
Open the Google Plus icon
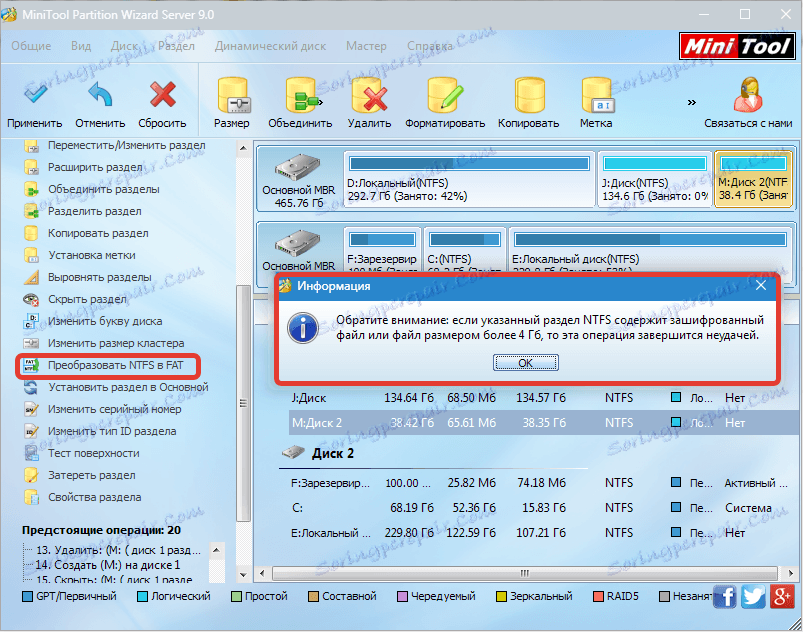[782, 596]
